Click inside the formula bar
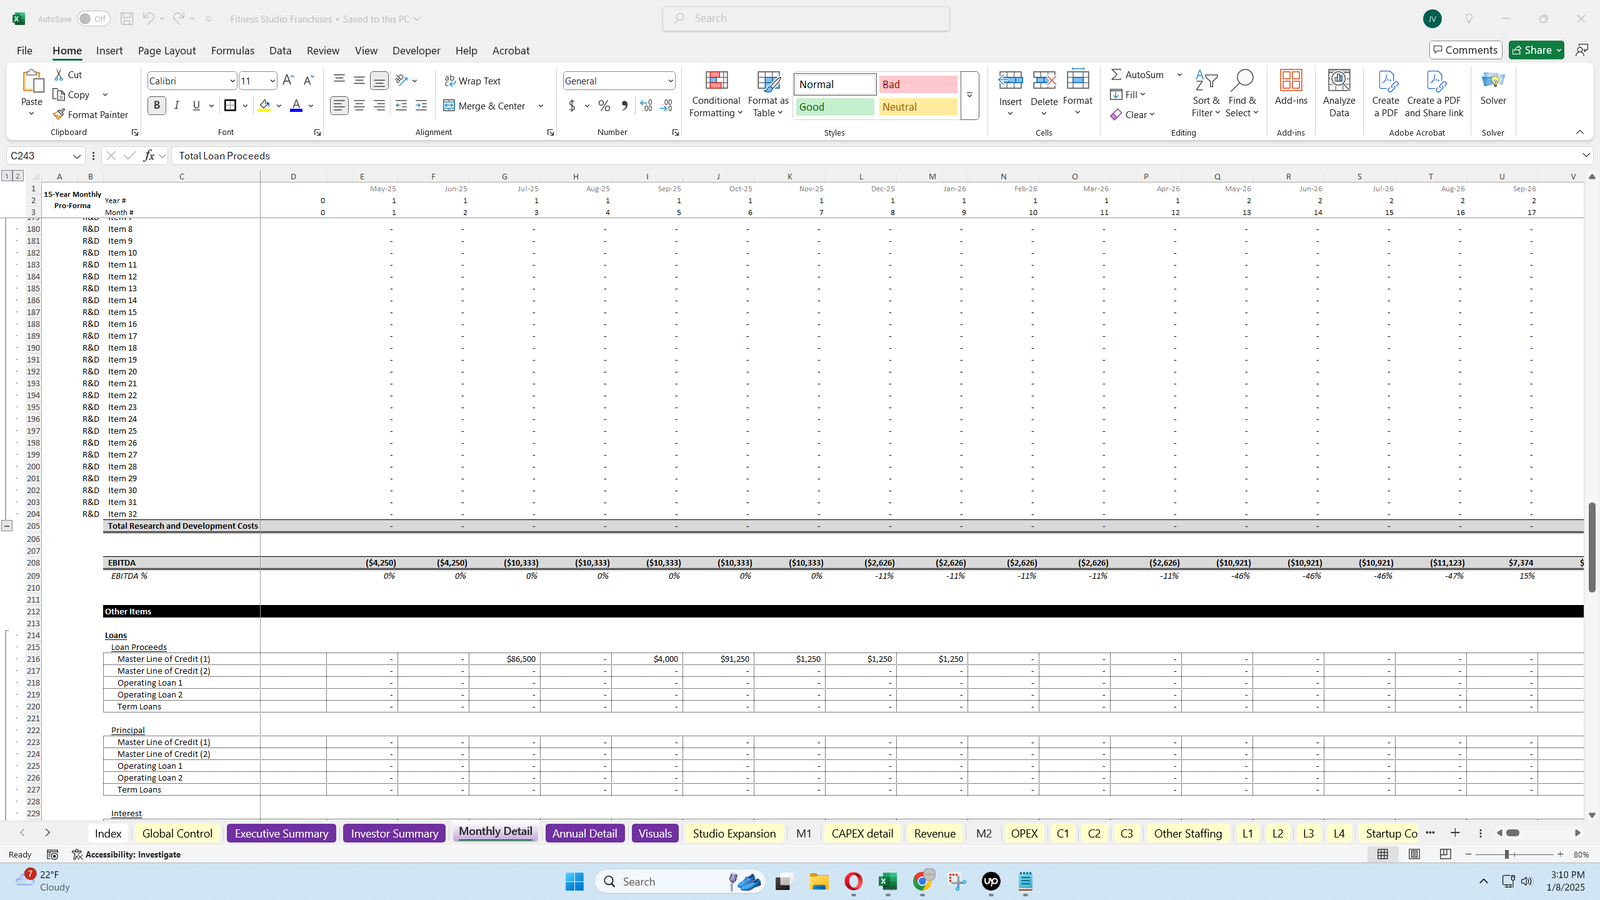Screen dimensions: 1600x900 click(400, 155)
